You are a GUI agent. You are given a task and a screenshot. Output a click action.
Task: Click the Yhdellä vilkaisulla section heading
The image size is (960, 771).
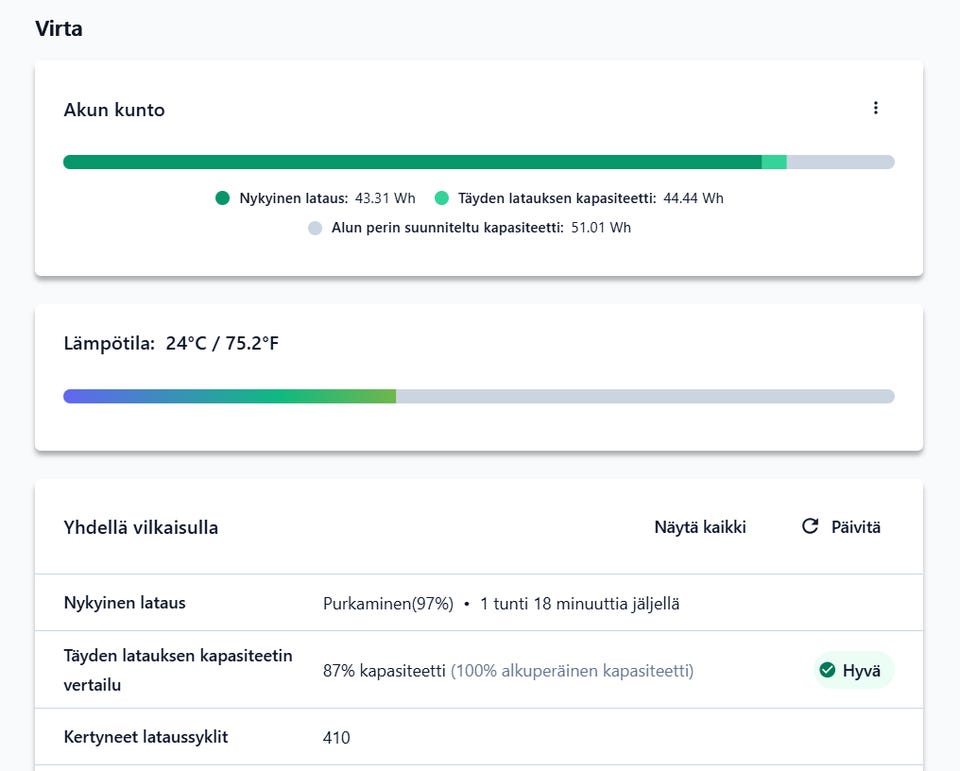coord(141,527)
